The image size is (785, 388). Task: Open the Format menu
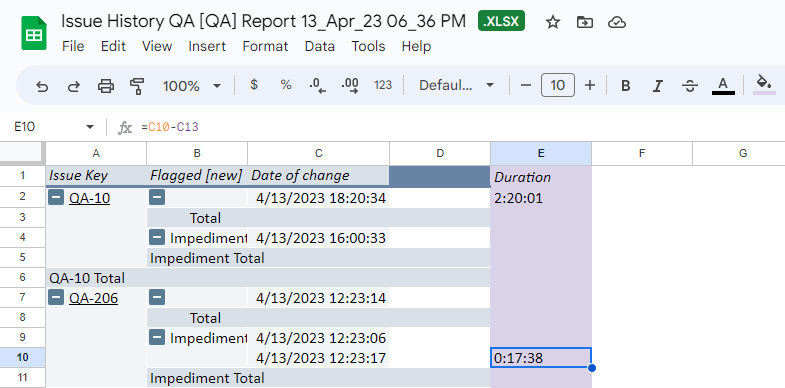[265, 46]
